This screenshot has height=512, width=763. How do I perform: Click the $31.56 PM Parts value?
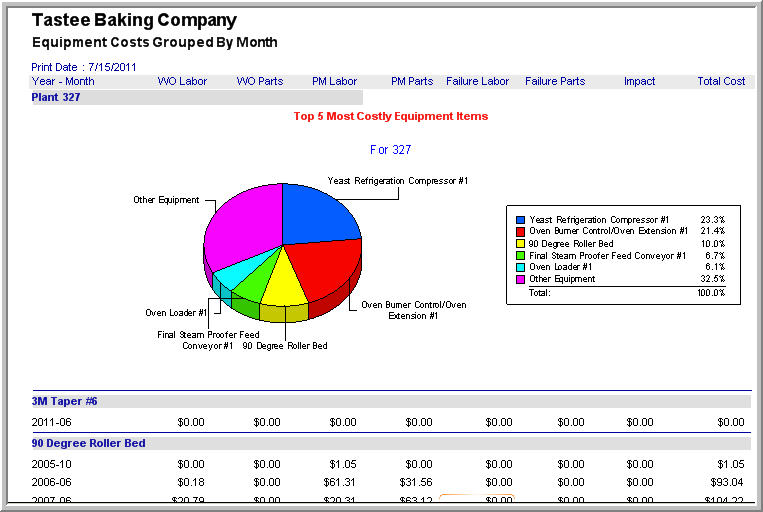(416, 482)
